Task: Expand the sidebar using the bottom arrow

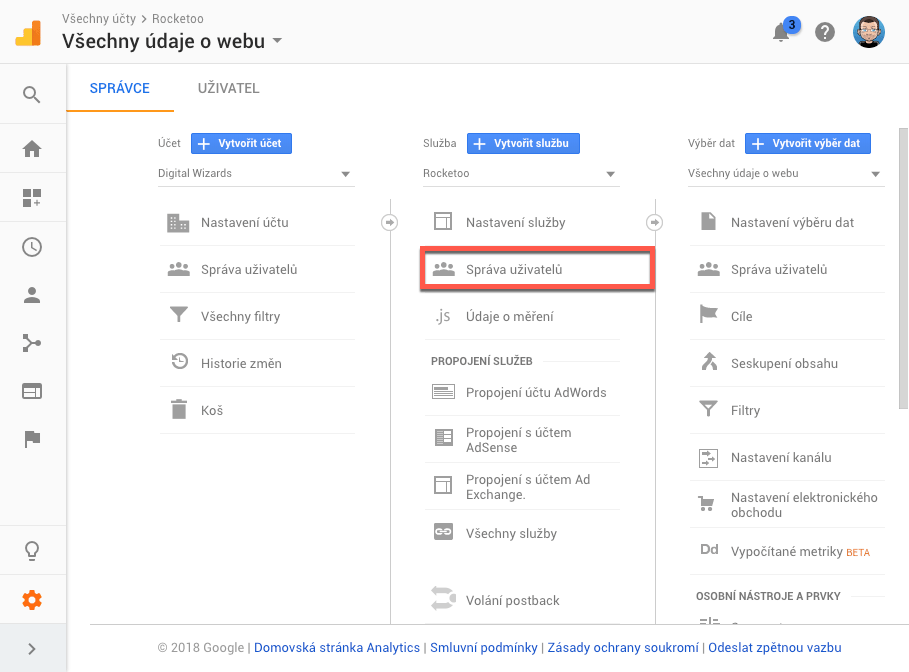Action: 31,647
